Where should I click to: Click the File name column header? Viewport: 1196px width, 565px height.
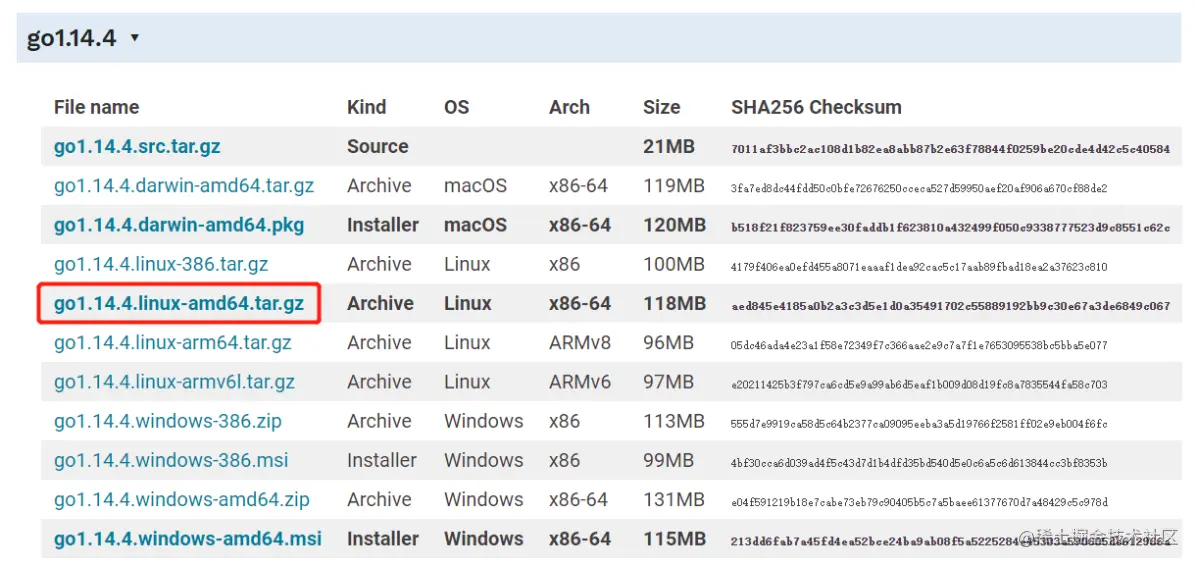(96, 107)
